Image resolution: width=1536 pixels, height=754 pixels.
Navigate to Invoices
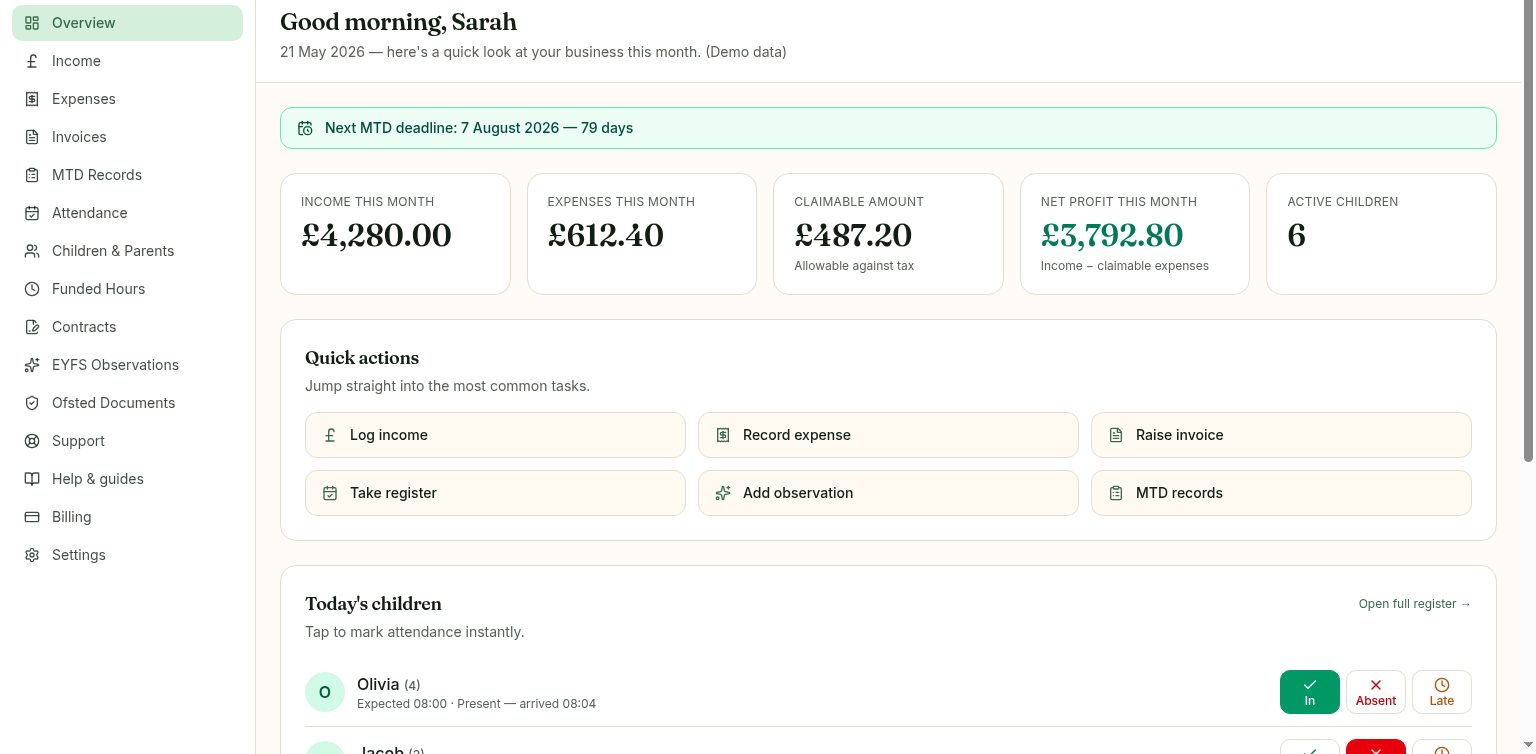click(127, 137)
